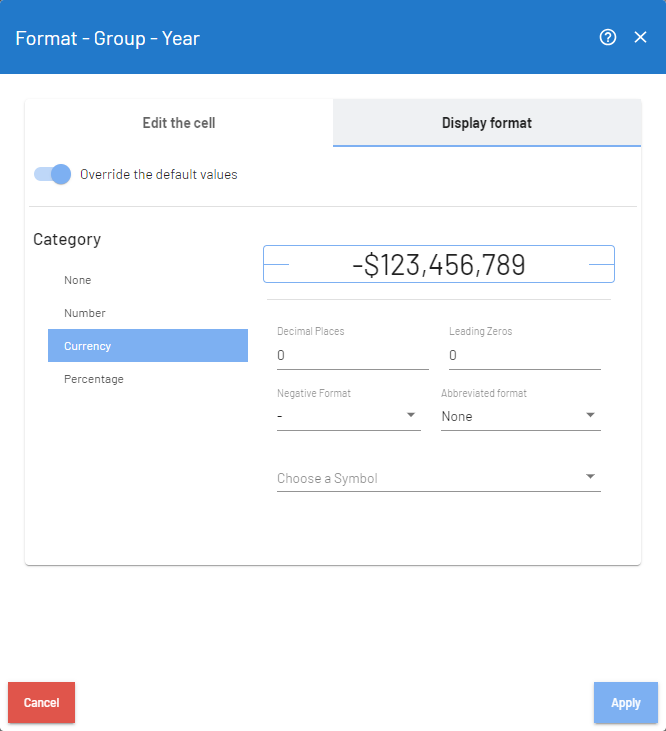The height and width of the screenshot is (731, 666).
Task: Open the Negative Format dropdown
Action: pyautogui.click(x=348, y=416)
